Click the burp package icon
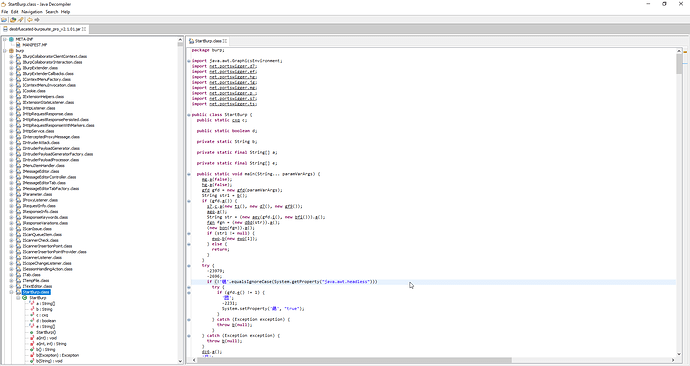 (x=11, y=51)
